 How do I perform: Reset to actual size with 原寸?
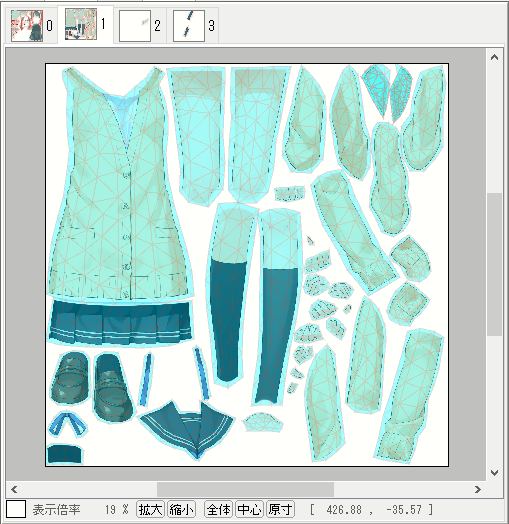point(280,509)
